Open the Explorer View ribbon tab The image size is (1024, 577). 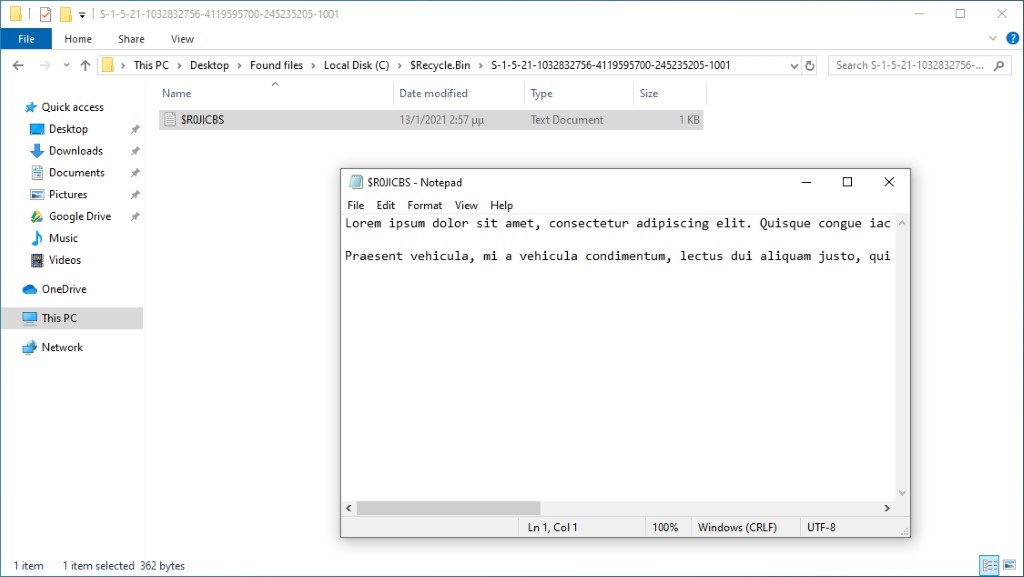coord(182,39)
